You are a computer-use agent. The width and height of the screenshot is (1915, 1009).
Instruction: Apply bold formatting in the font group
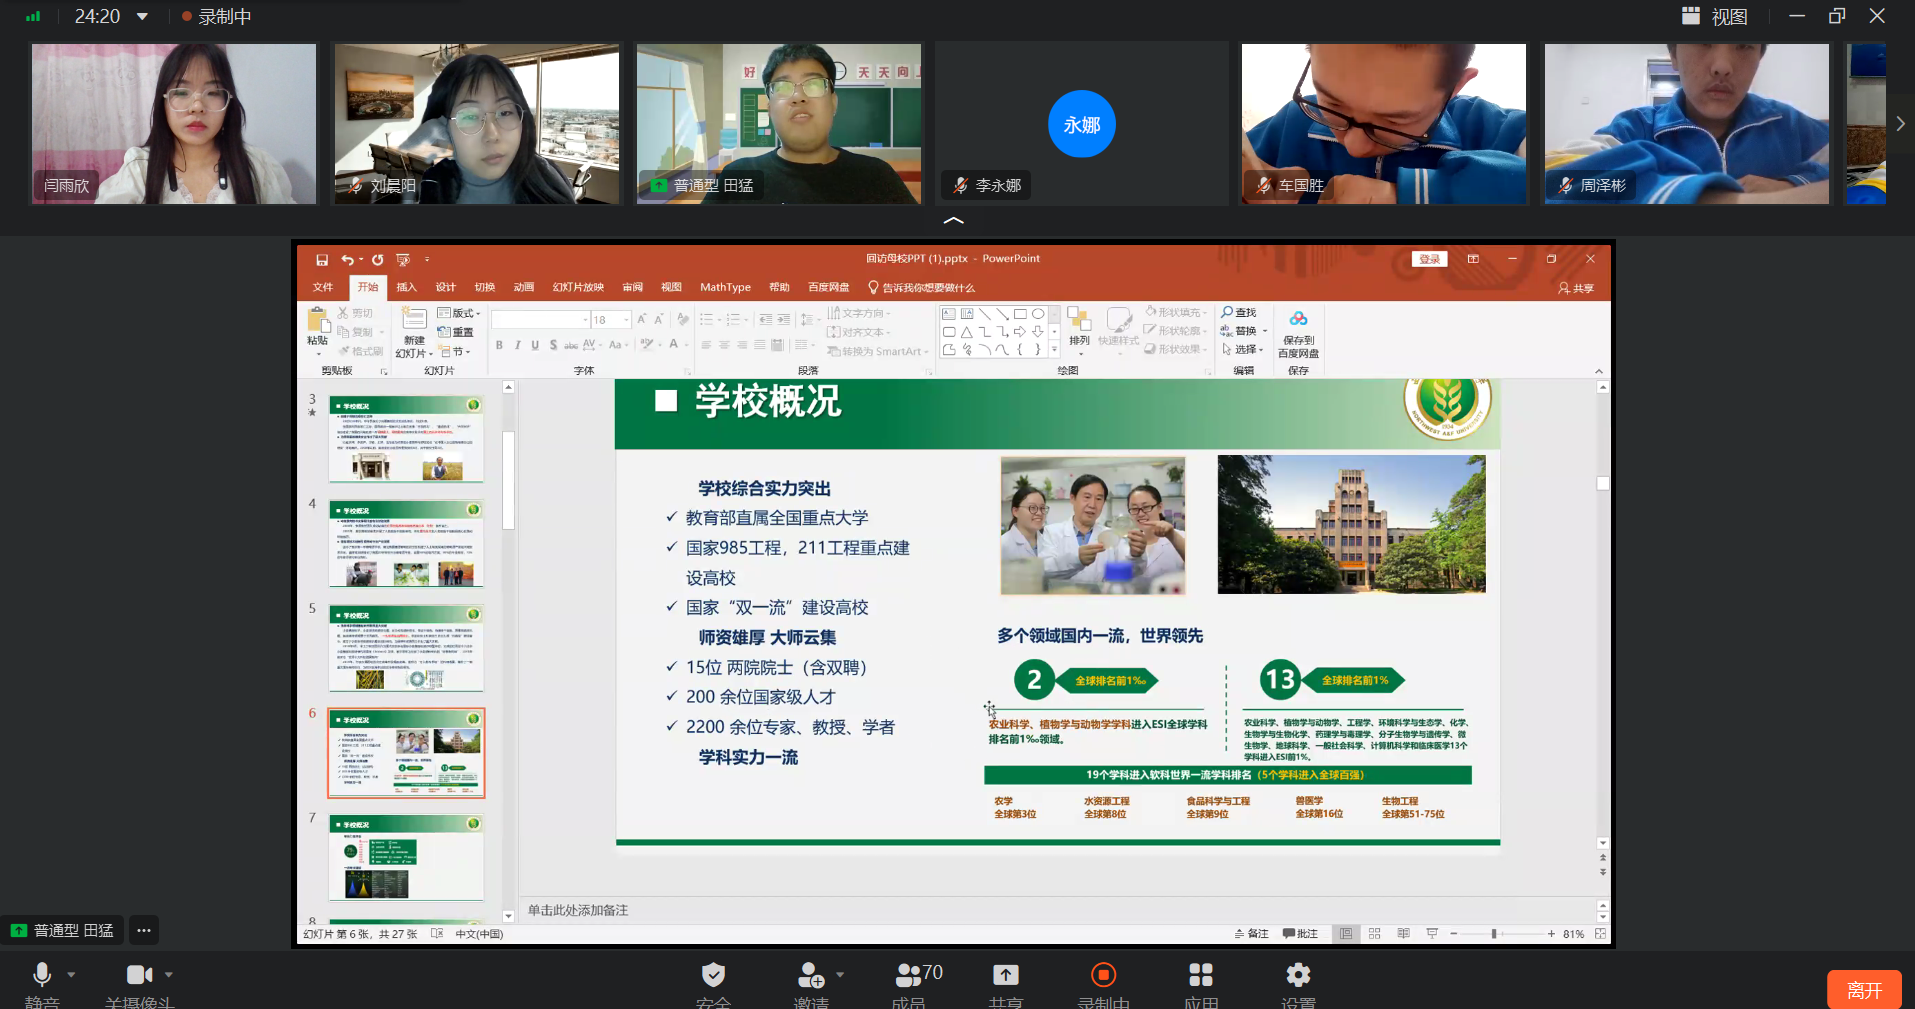[x=499, y=344]
